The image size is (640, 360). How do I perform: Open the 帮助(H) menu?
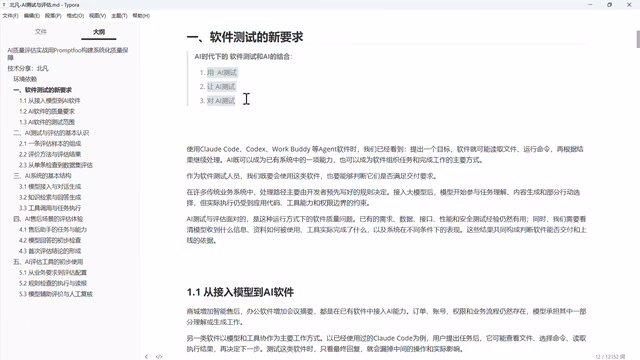pos(141,16)
